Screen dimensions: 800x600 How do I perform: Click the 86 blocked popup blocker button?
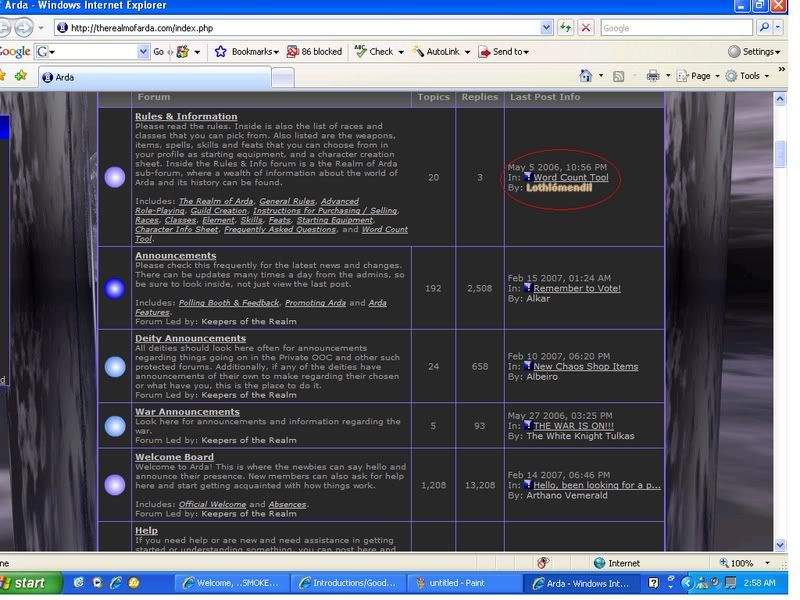point(314,52)
